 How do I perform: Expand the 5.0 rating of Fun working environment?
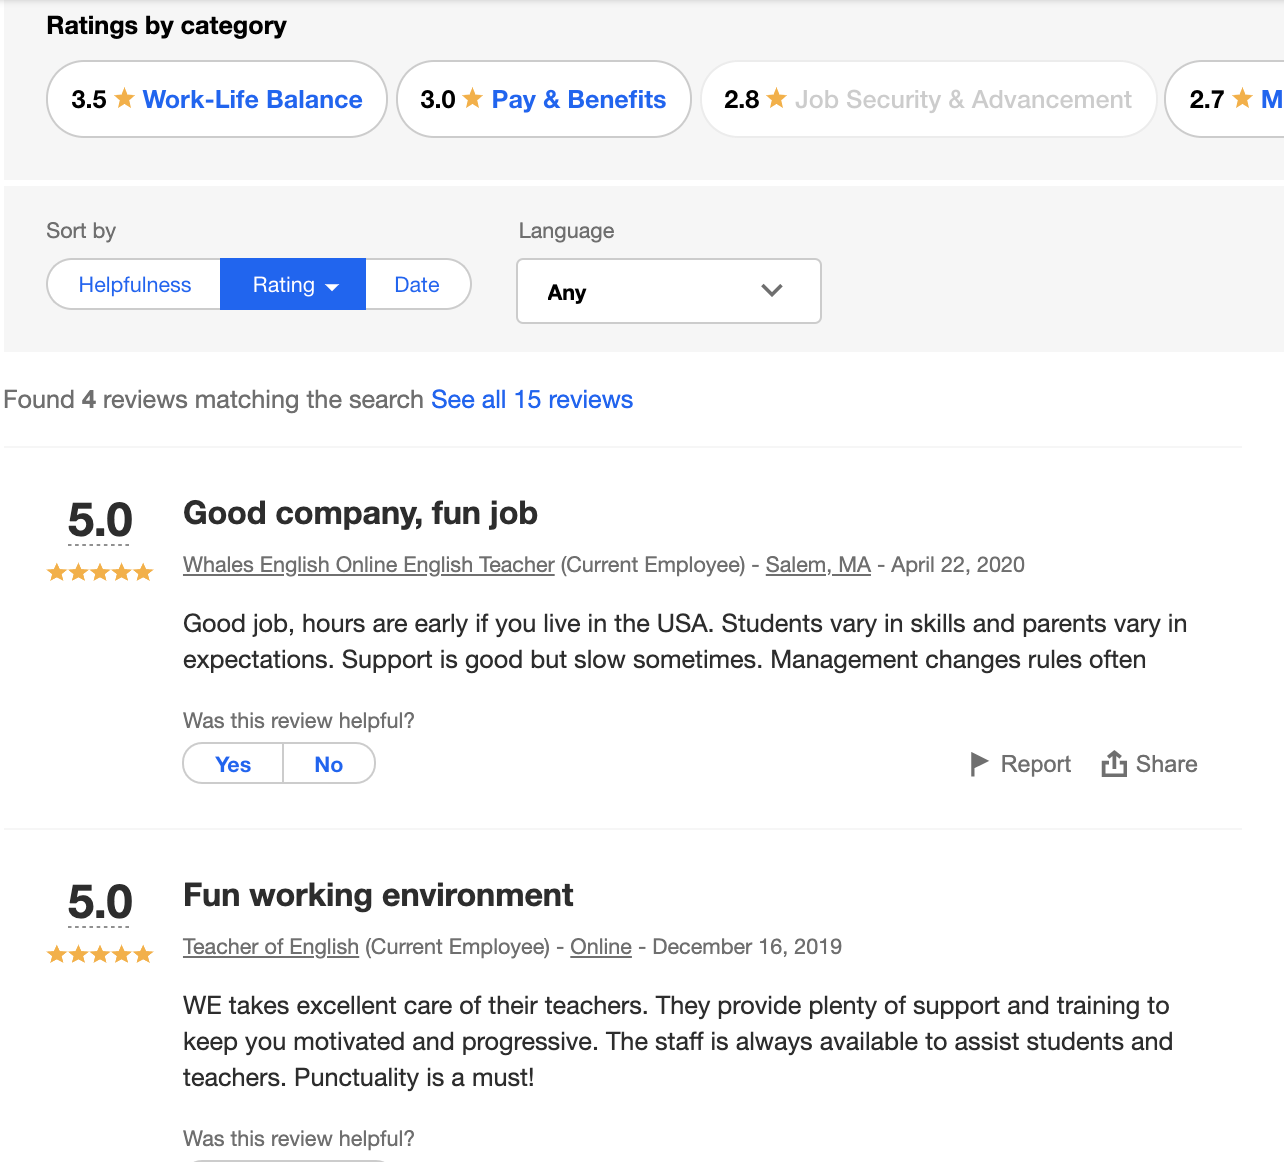pyautogui.click(x=100, y=903)
